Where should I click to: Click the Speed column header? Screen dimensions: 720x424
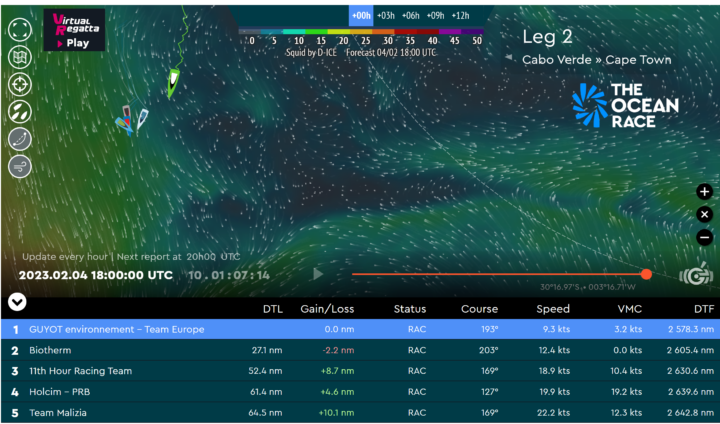553,309
